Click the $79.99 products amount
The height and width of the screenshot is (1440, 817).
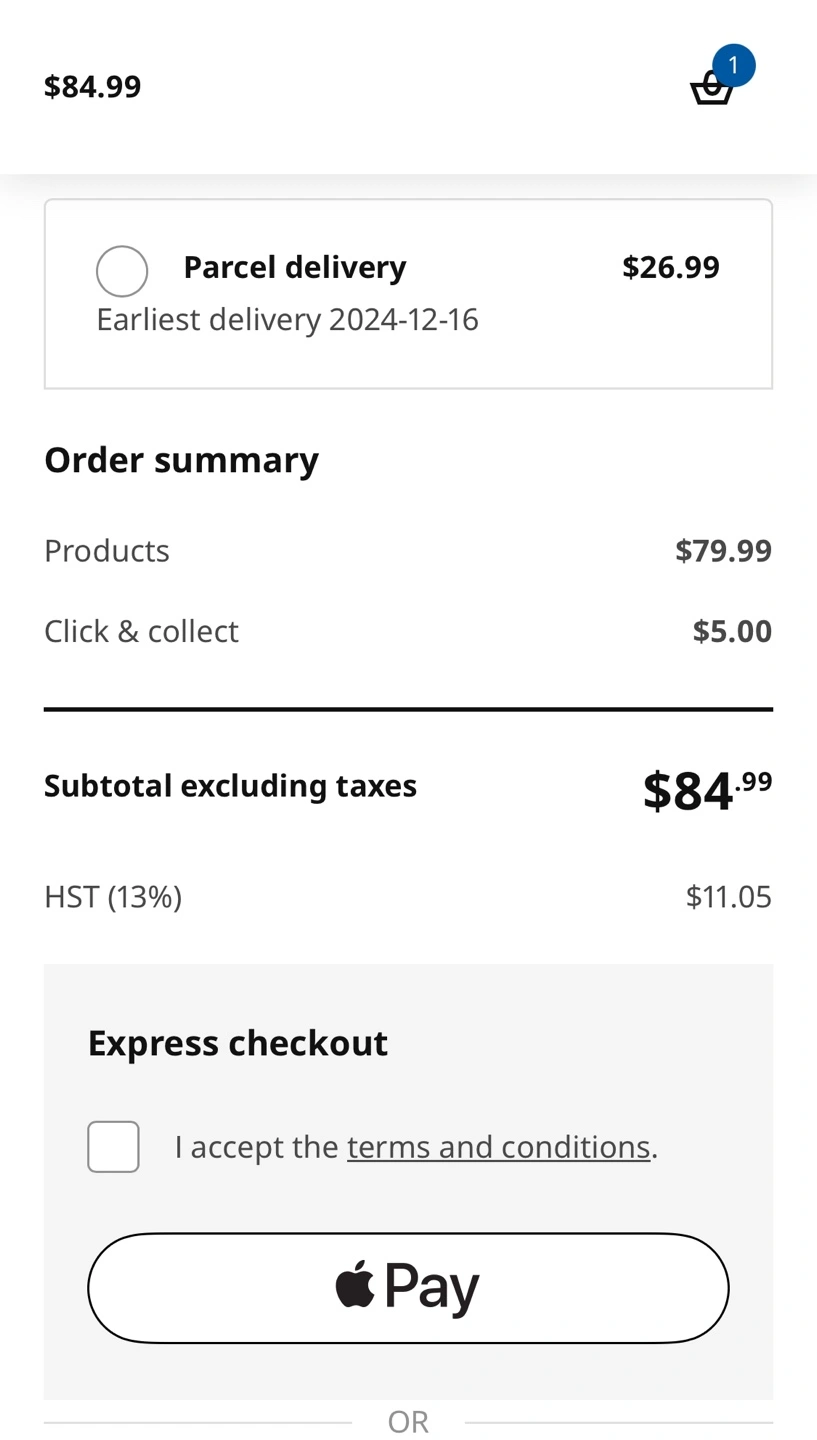[x=723, y=551]
